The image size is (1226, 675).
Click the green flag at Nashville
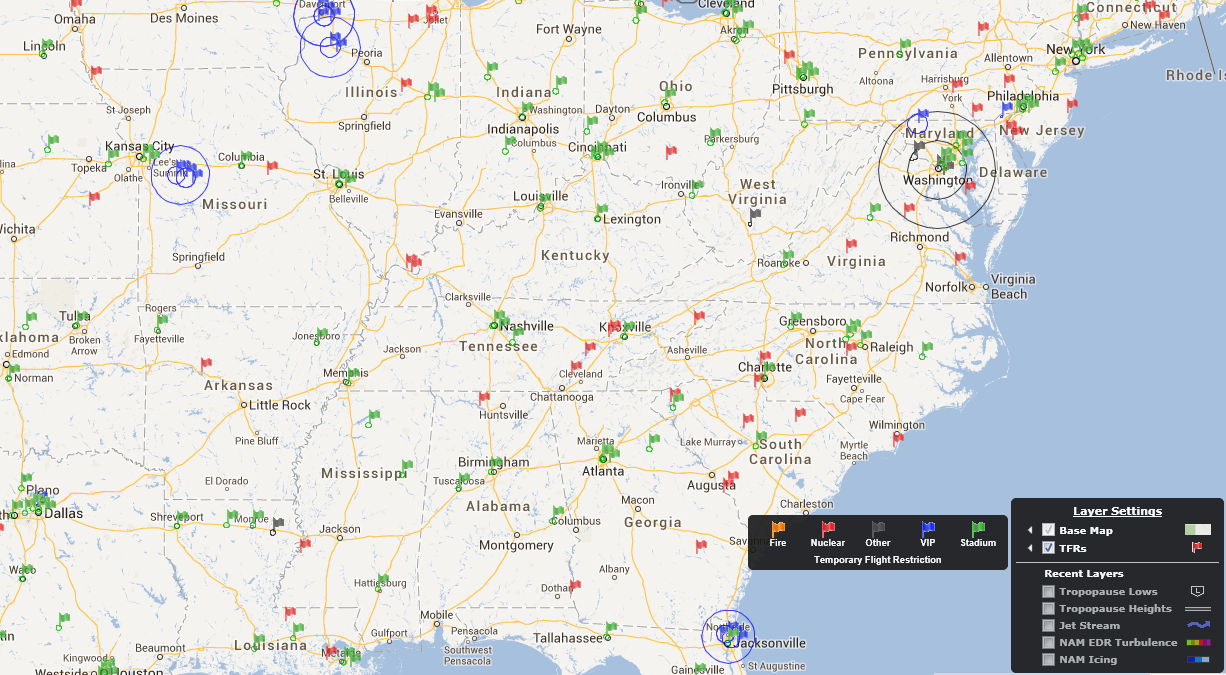498,317
